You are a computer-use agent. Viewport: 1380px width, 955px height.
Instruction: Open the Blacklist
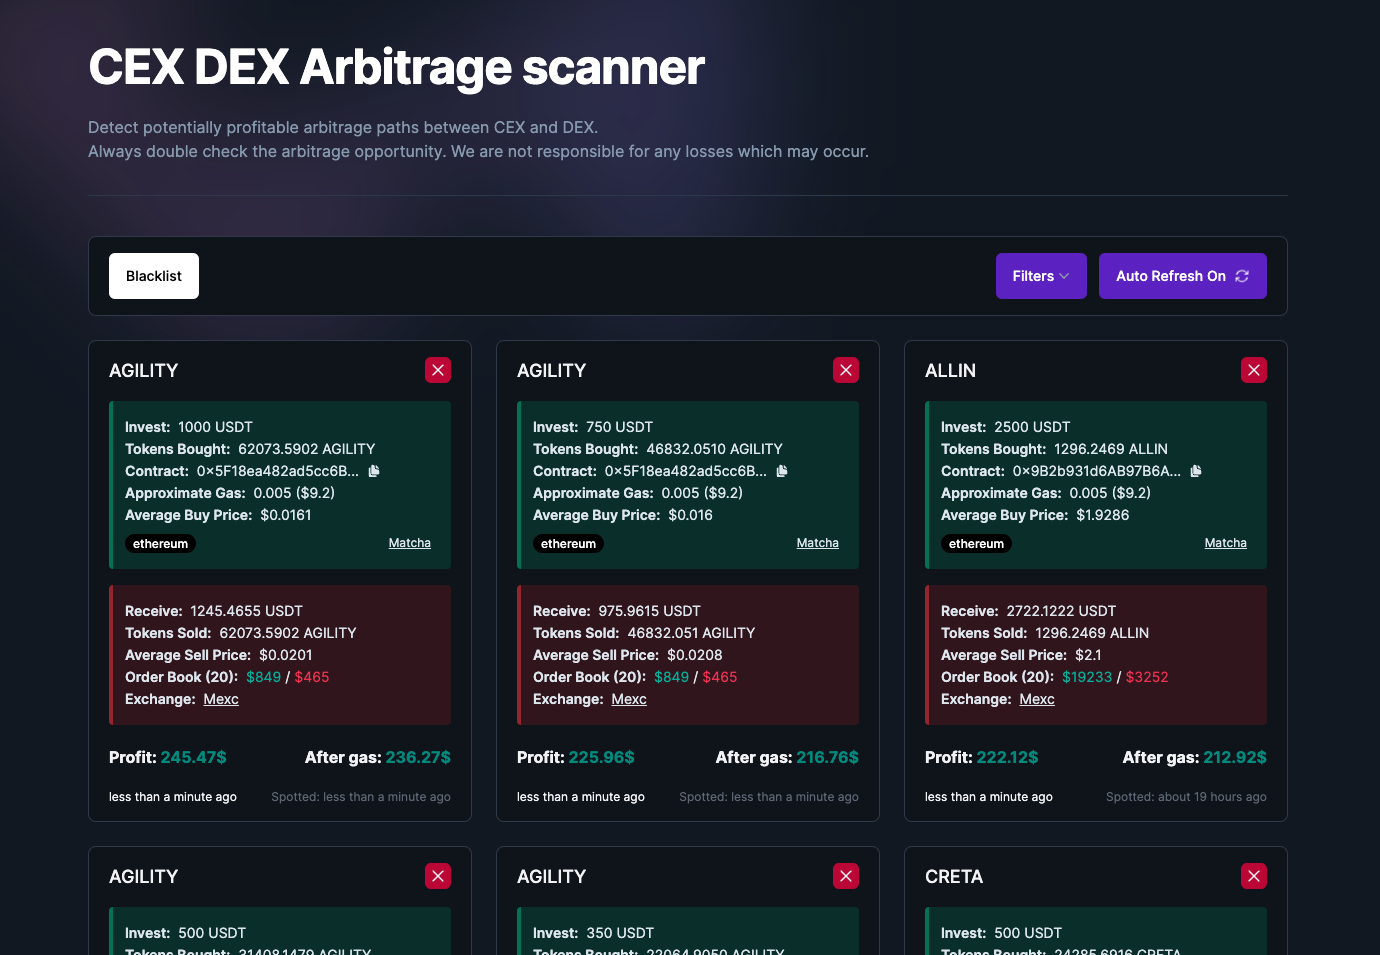pyautogui.click(x=154, y=276)
